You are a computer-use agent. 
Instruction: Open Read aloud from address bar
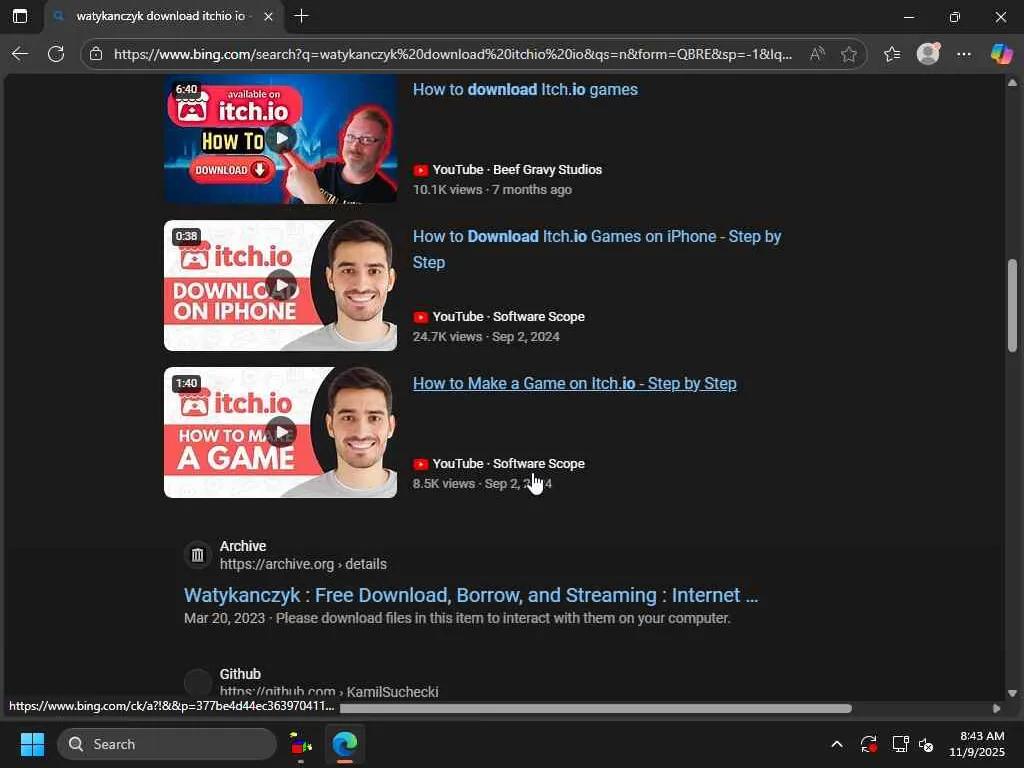click(817, 54)
